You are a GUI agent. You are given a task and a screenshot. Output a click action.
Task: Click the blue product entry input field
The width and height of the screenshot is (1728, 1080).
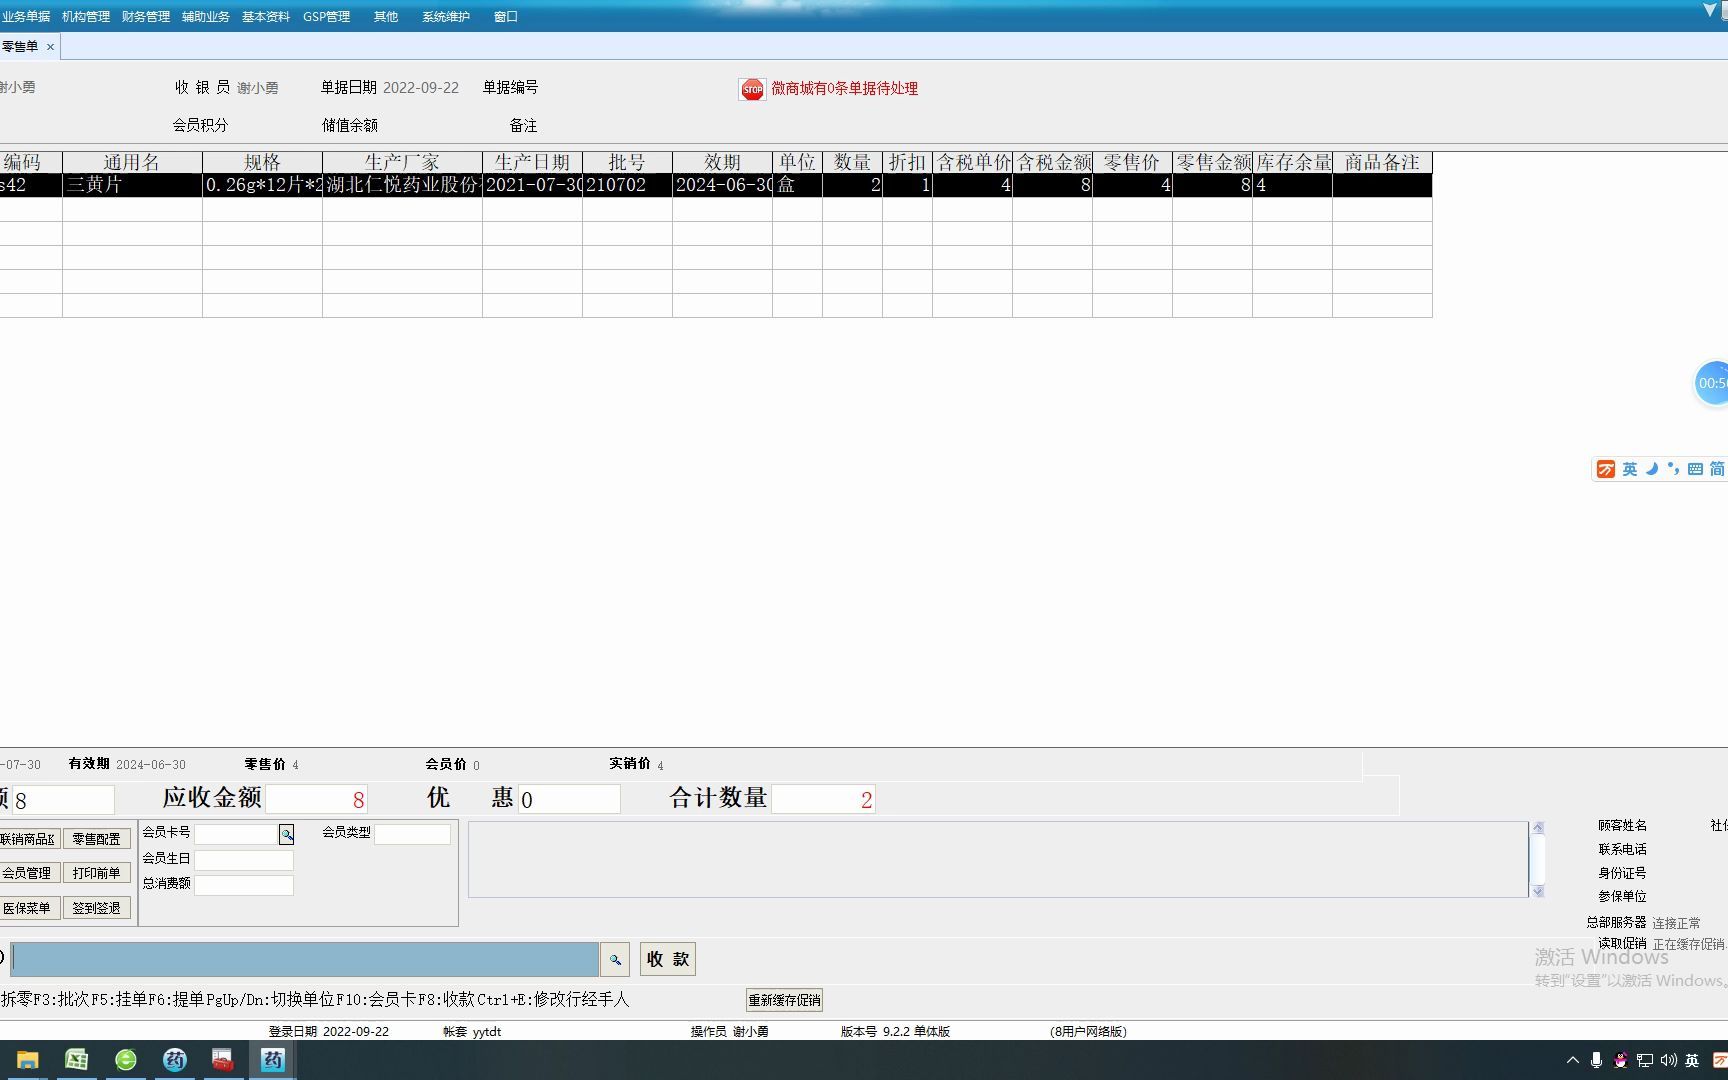pos(305,960)
